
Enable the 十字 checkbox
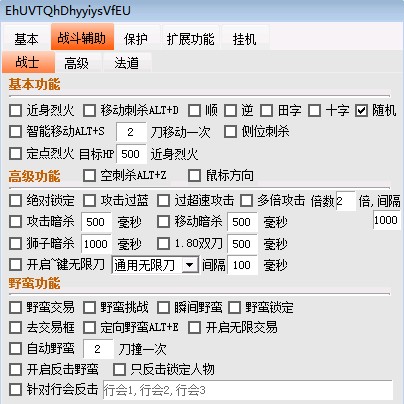[315, 110]
